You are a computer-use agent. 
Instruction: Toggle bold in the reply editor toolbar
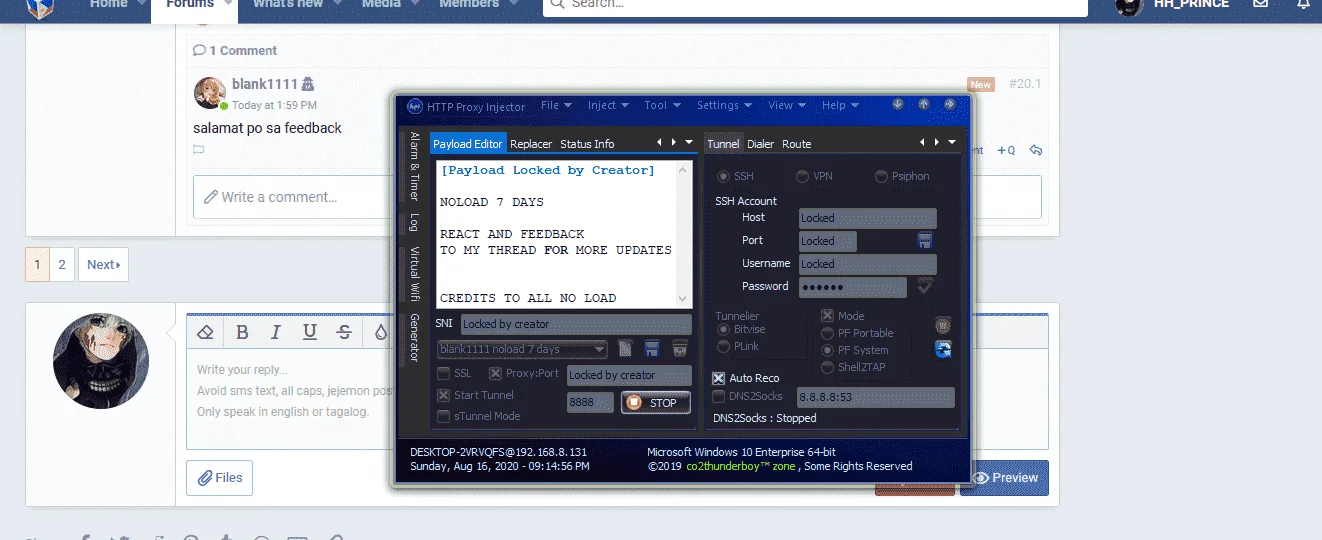tap(243, 332)
